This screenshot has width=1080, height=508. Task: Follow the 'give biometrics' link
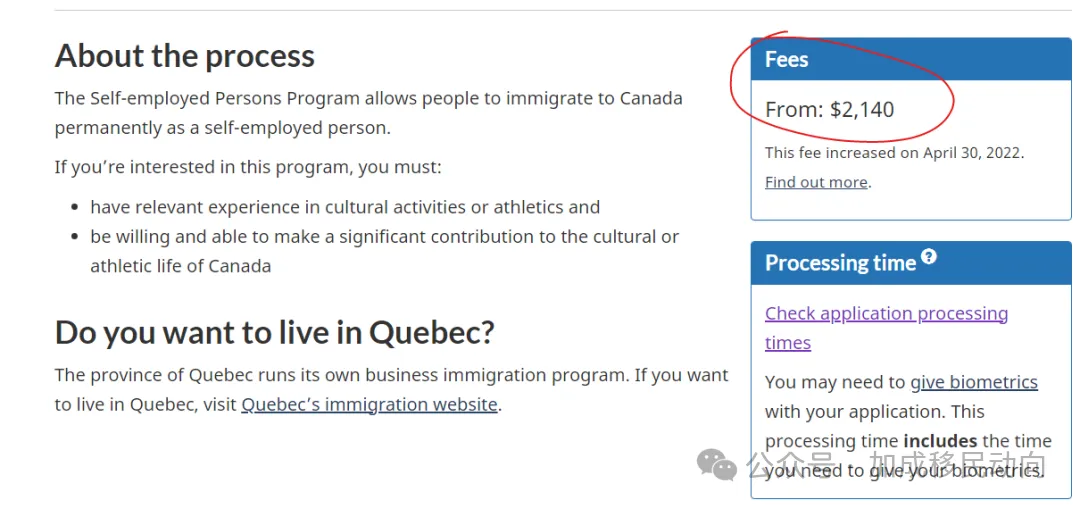[973, 382]
